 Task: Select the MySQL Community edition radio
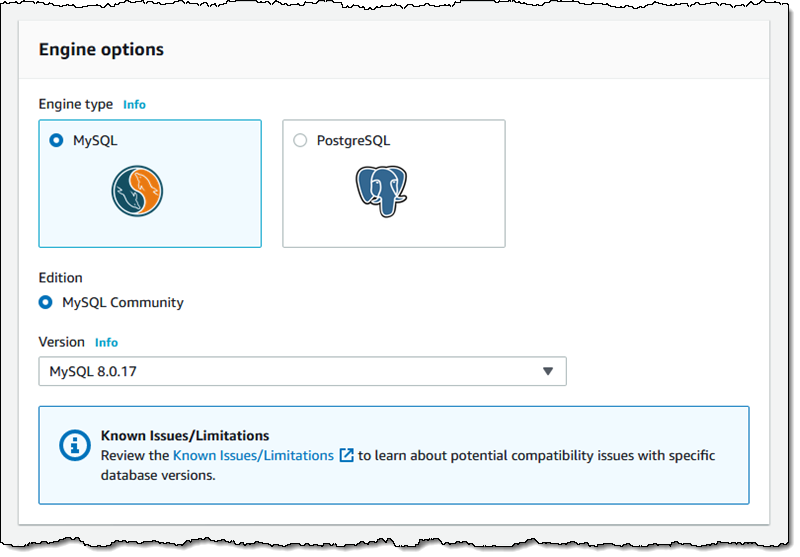coord(45,302)
